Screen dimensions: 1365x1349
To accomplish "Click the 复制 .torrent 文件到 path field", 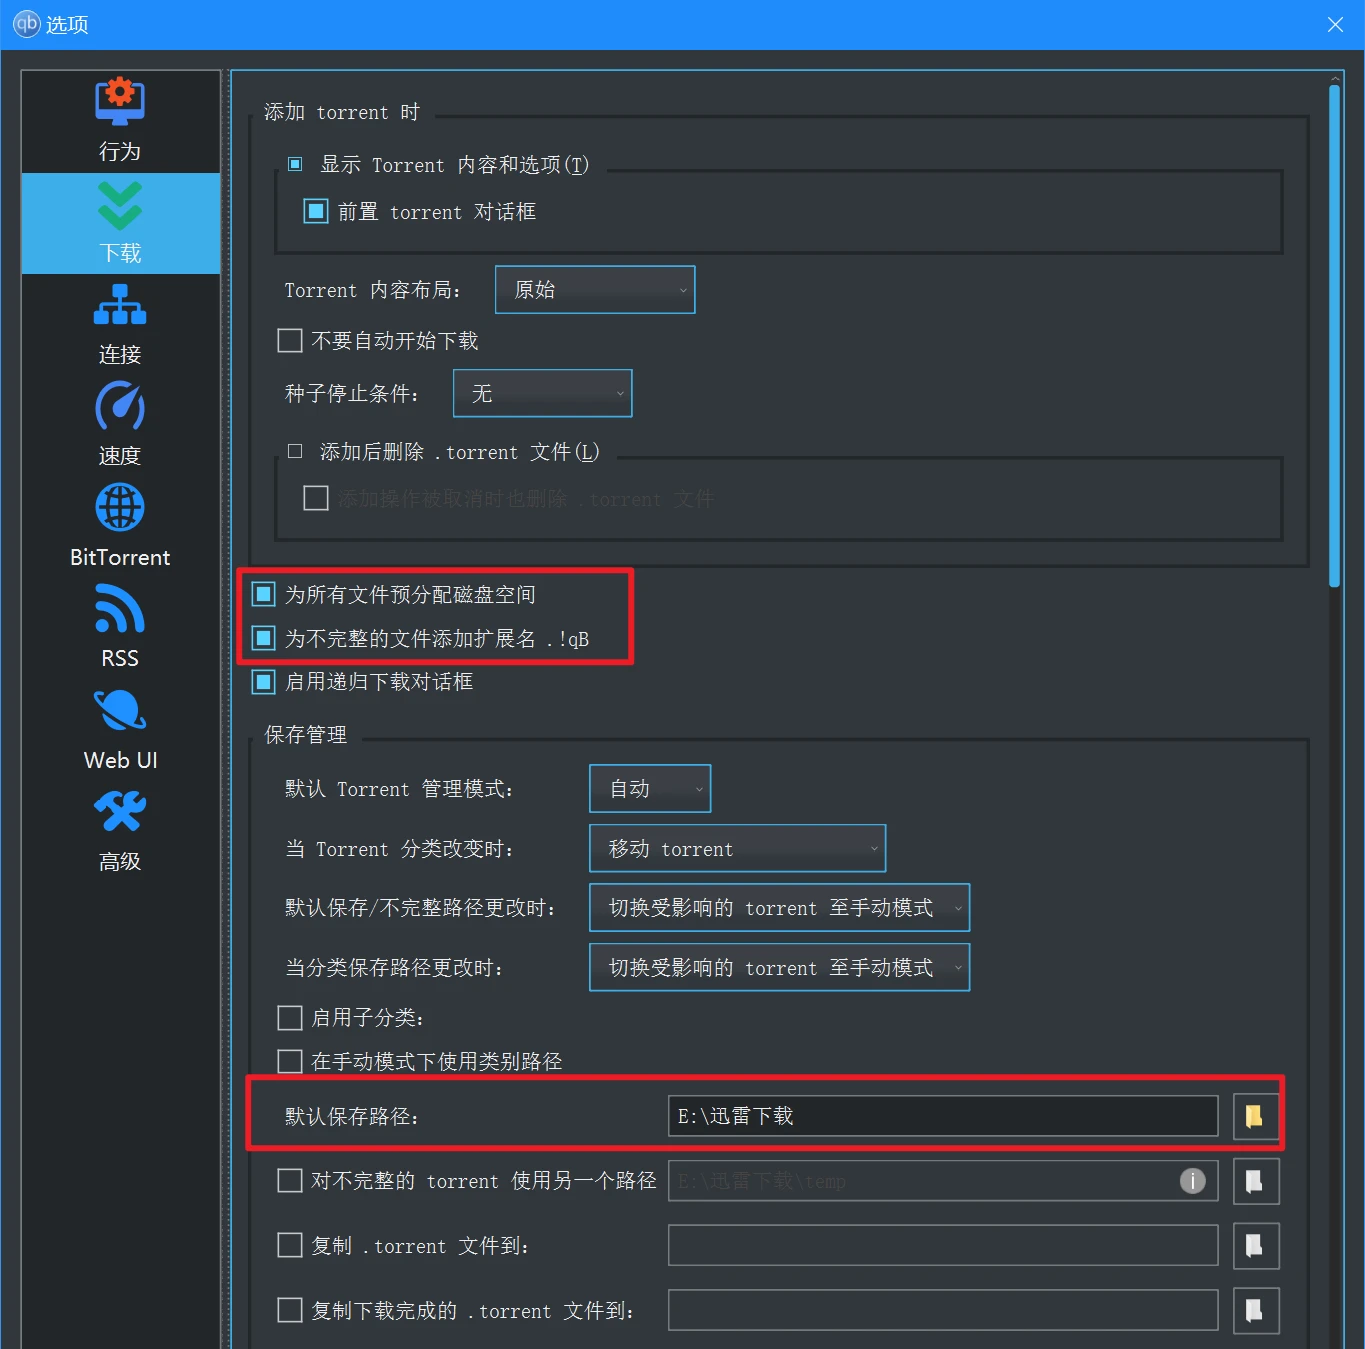I will [943, 1245].
